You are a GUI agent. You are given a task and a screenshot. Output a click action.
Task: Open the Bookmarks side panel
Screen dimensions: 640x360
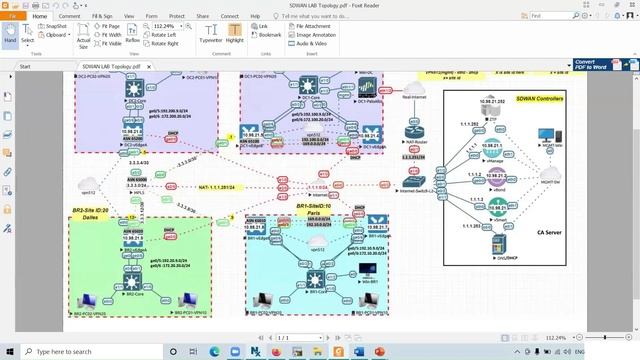(x=7, y=96)
